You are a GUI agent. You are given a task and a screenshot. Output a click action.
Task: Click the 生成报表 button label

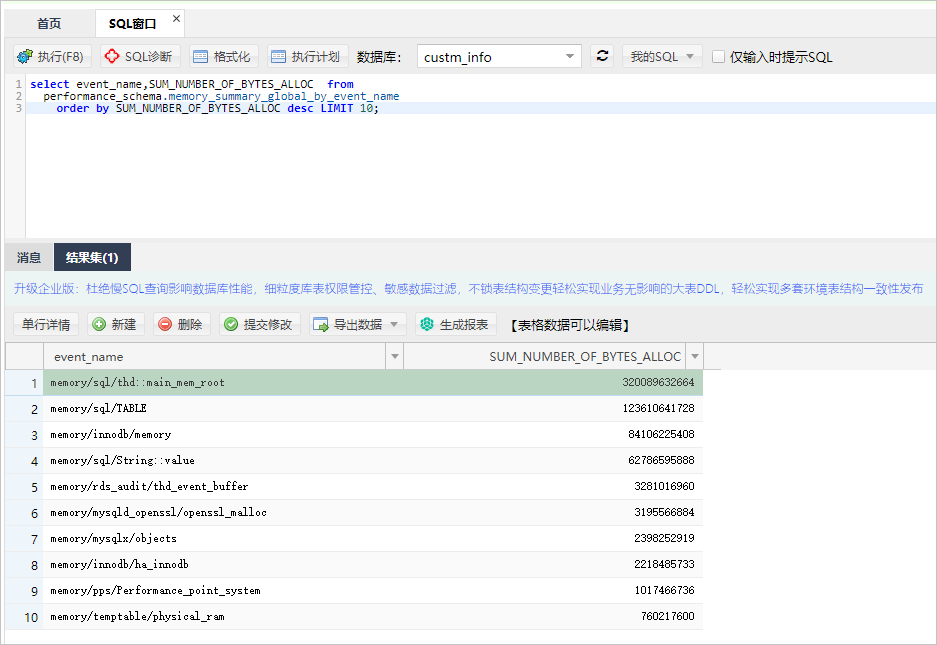[464, 325]
